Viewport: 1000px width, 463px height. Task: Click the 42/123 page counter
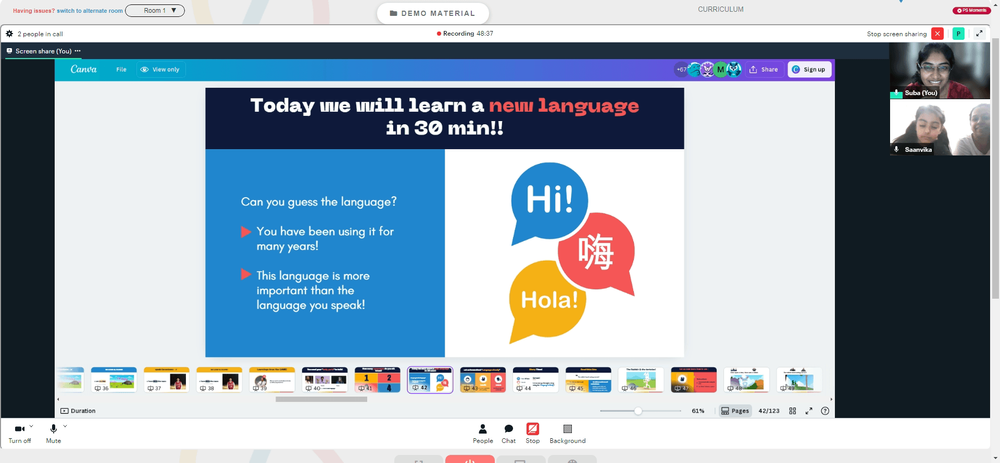click(x=769, y=411)
